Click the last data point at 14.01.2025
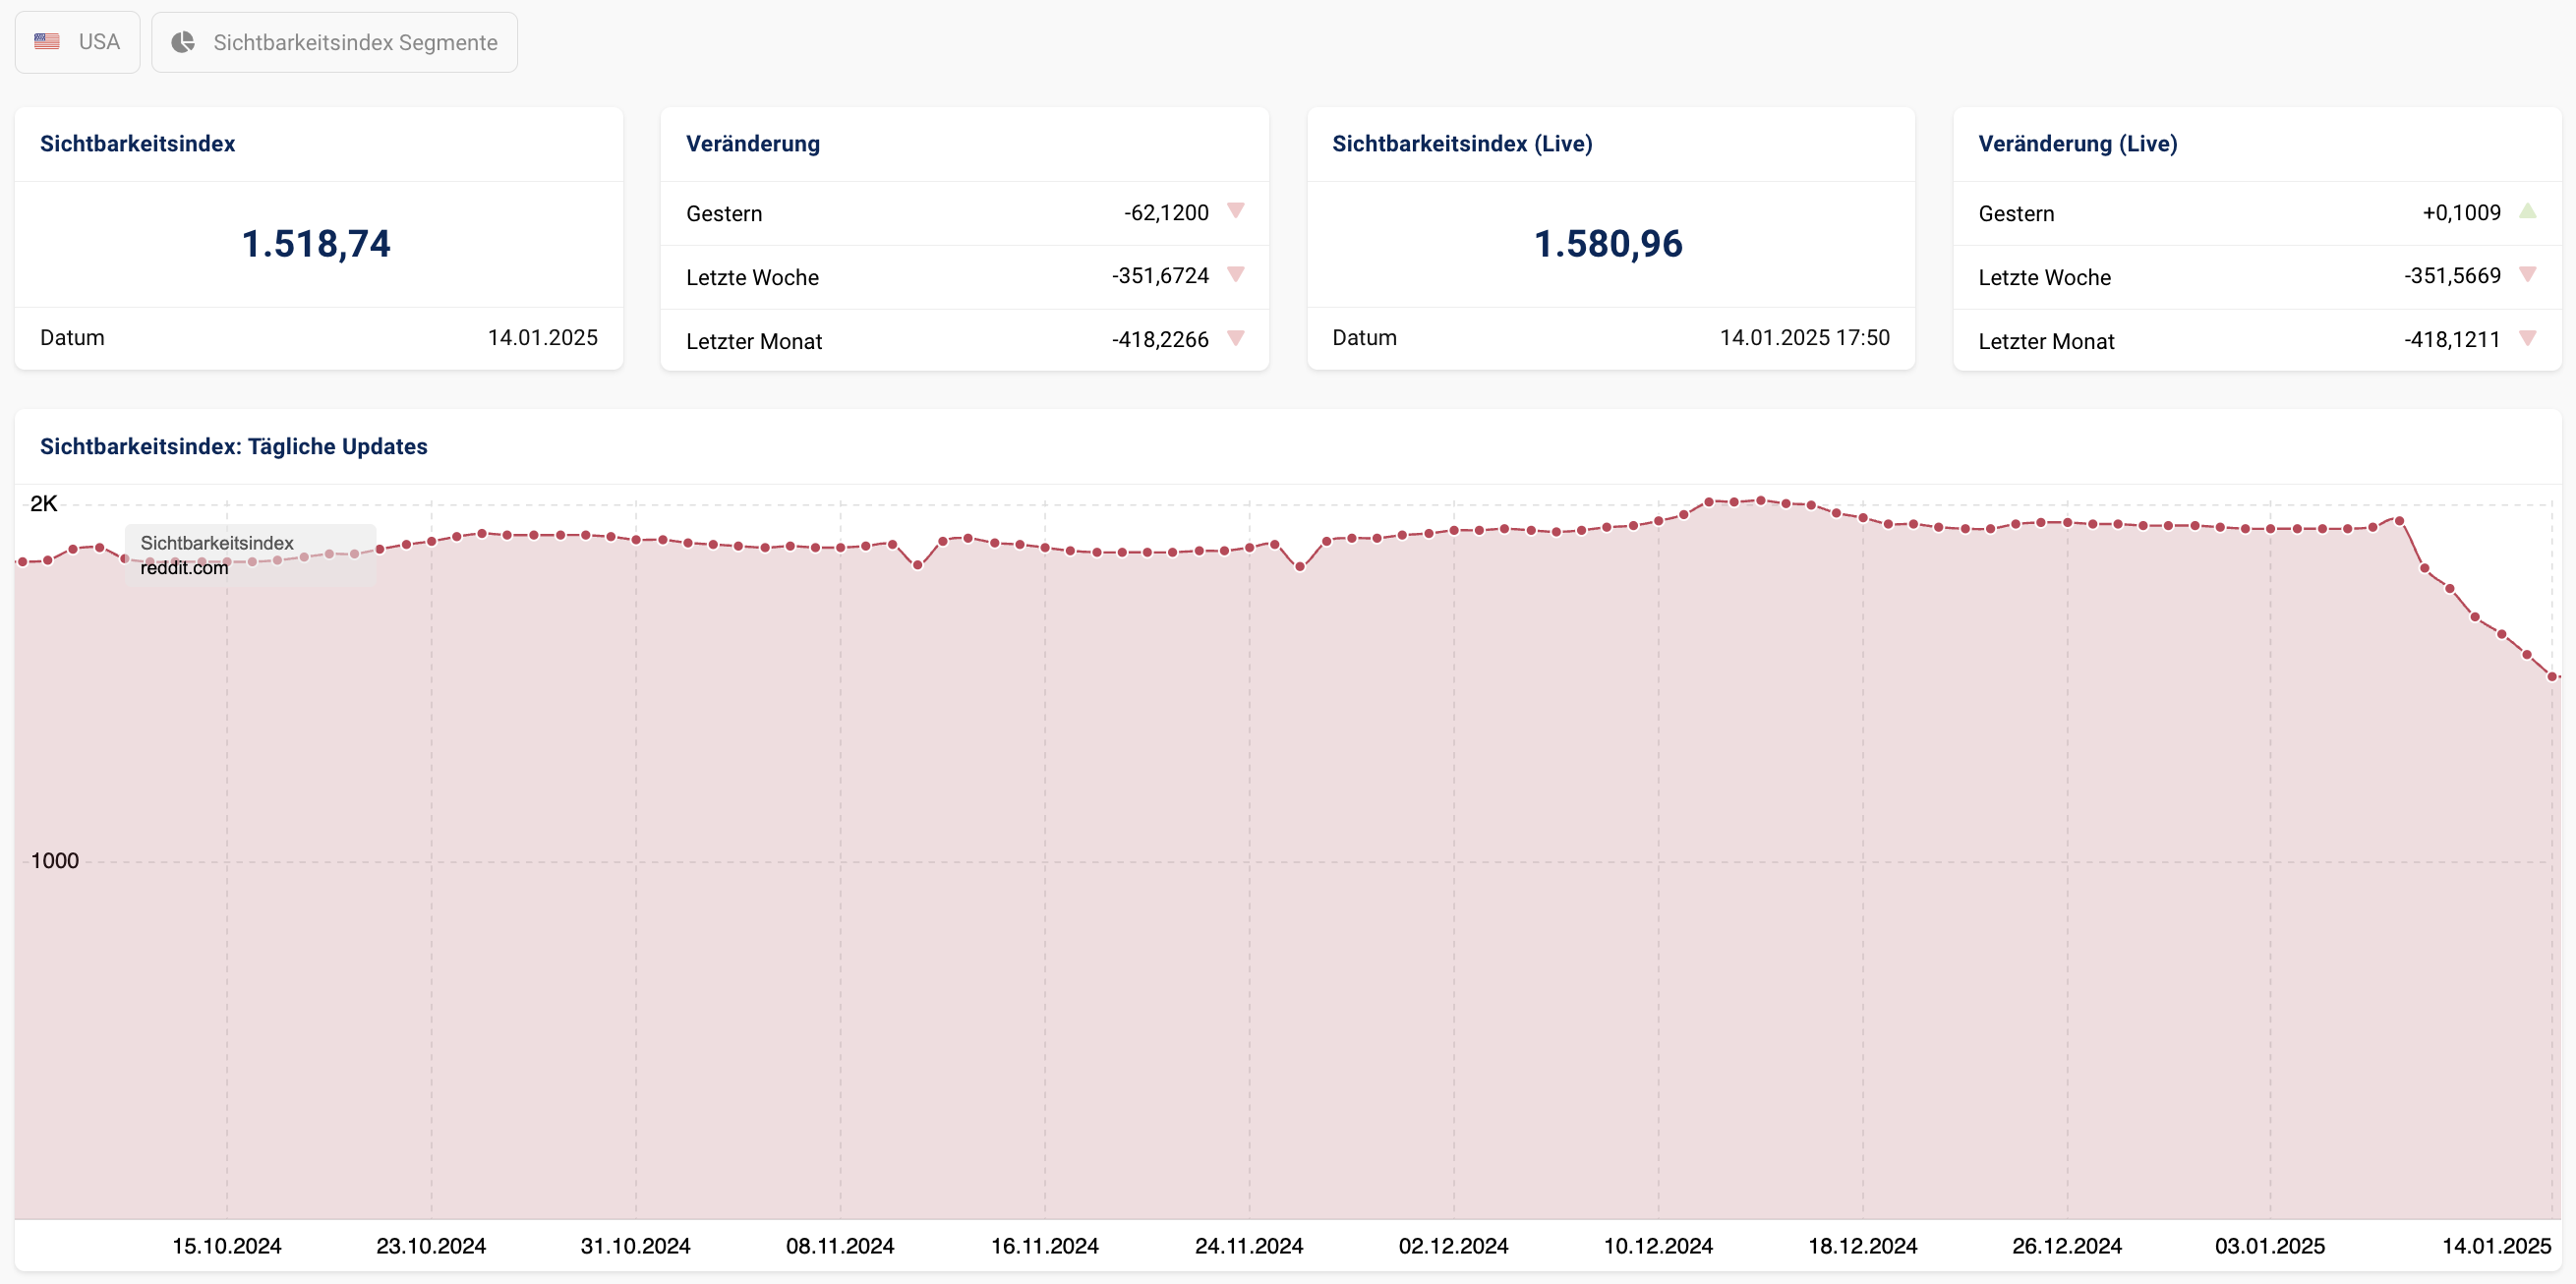The image size is (2576, 1284). click(x=2552, y=677)
